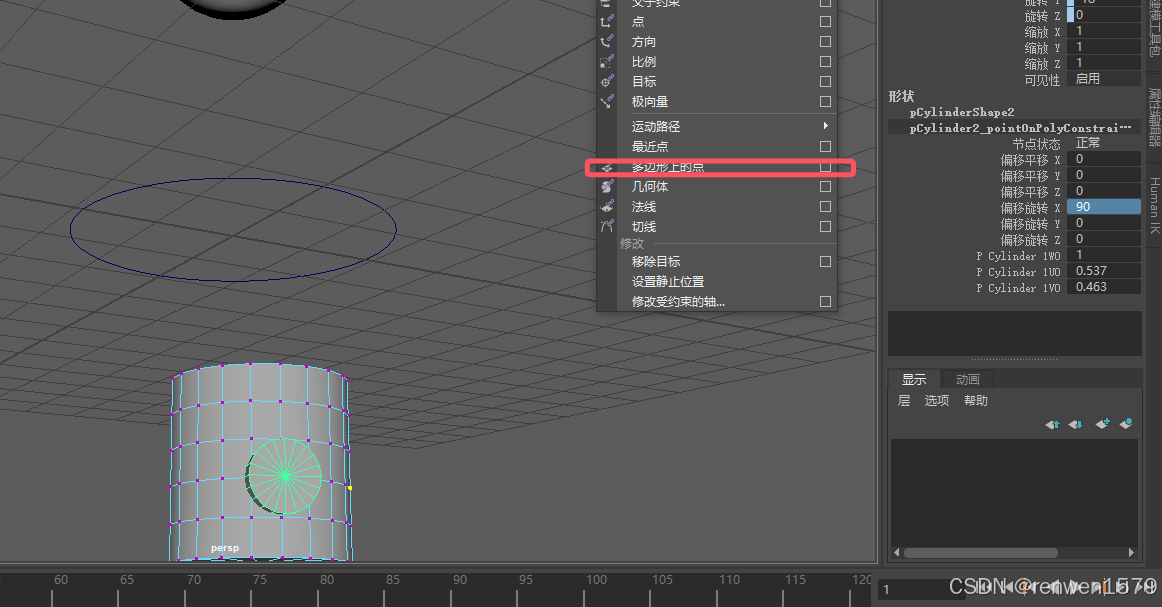Open the 帮助 menu in layer editor
Screen dimensions: 1162x607
coord(976,401)
